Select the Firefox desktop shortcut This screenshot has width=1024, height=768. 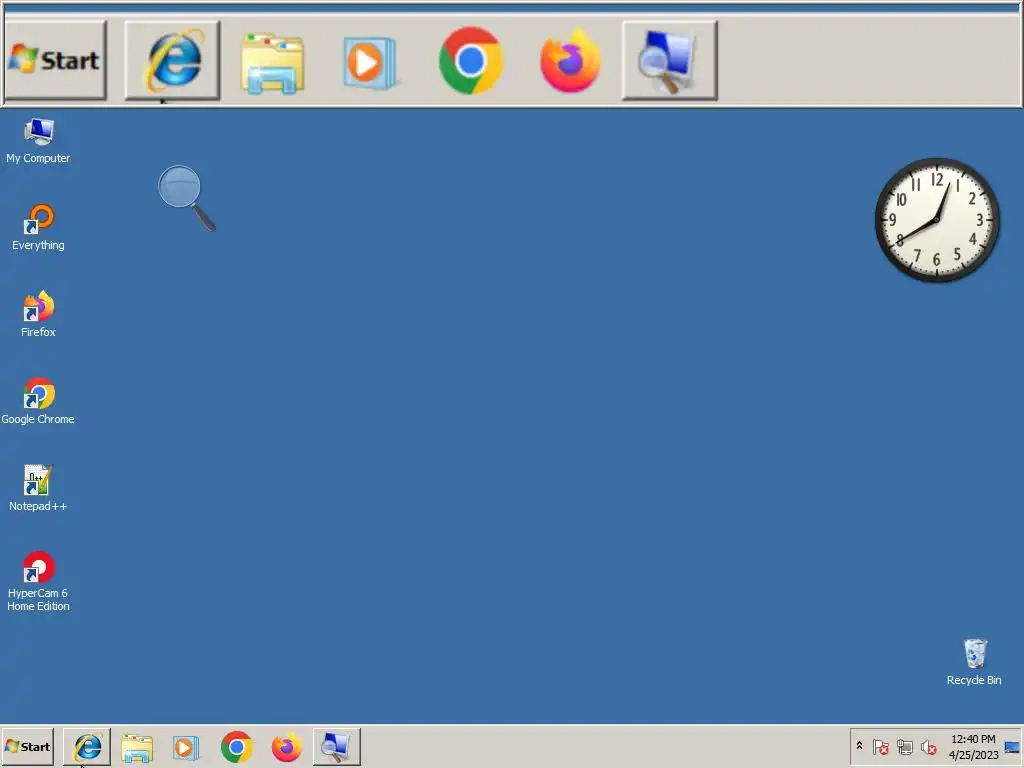[x=38, y=314]
